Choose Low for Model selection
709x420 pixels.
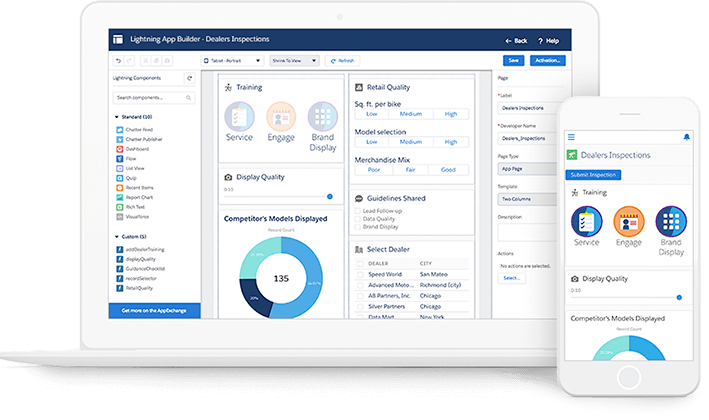click(x=372, y=142)
